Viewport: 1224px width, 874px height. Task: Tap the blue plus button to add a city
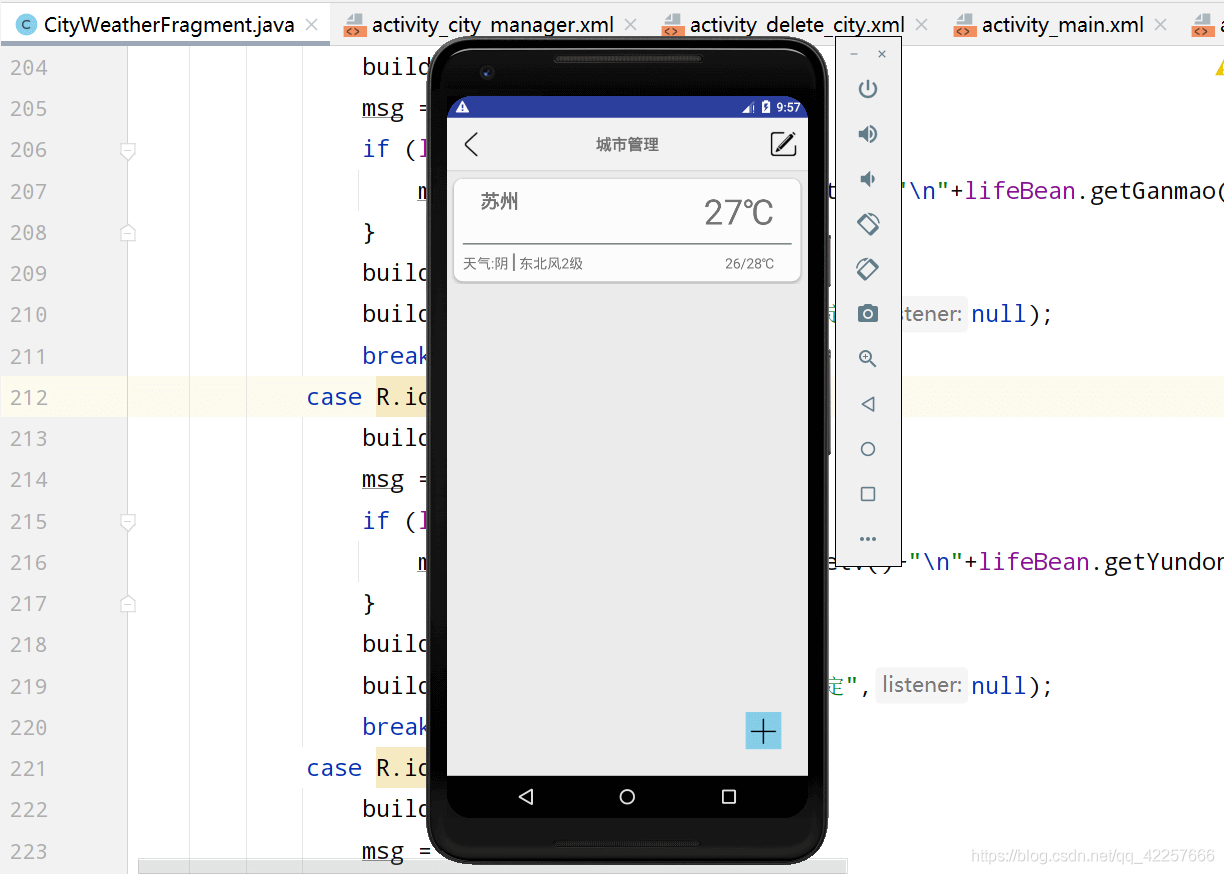tap(763, 730)
